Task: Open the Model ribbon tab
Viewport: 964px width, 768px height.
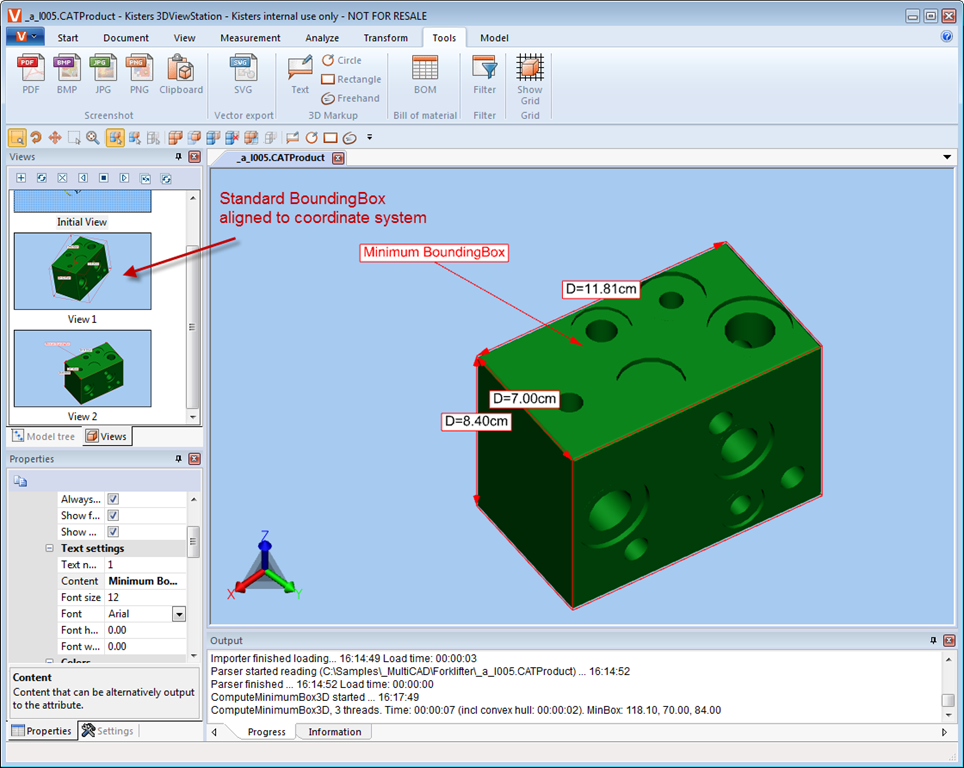Action: (x=494, y=38)
